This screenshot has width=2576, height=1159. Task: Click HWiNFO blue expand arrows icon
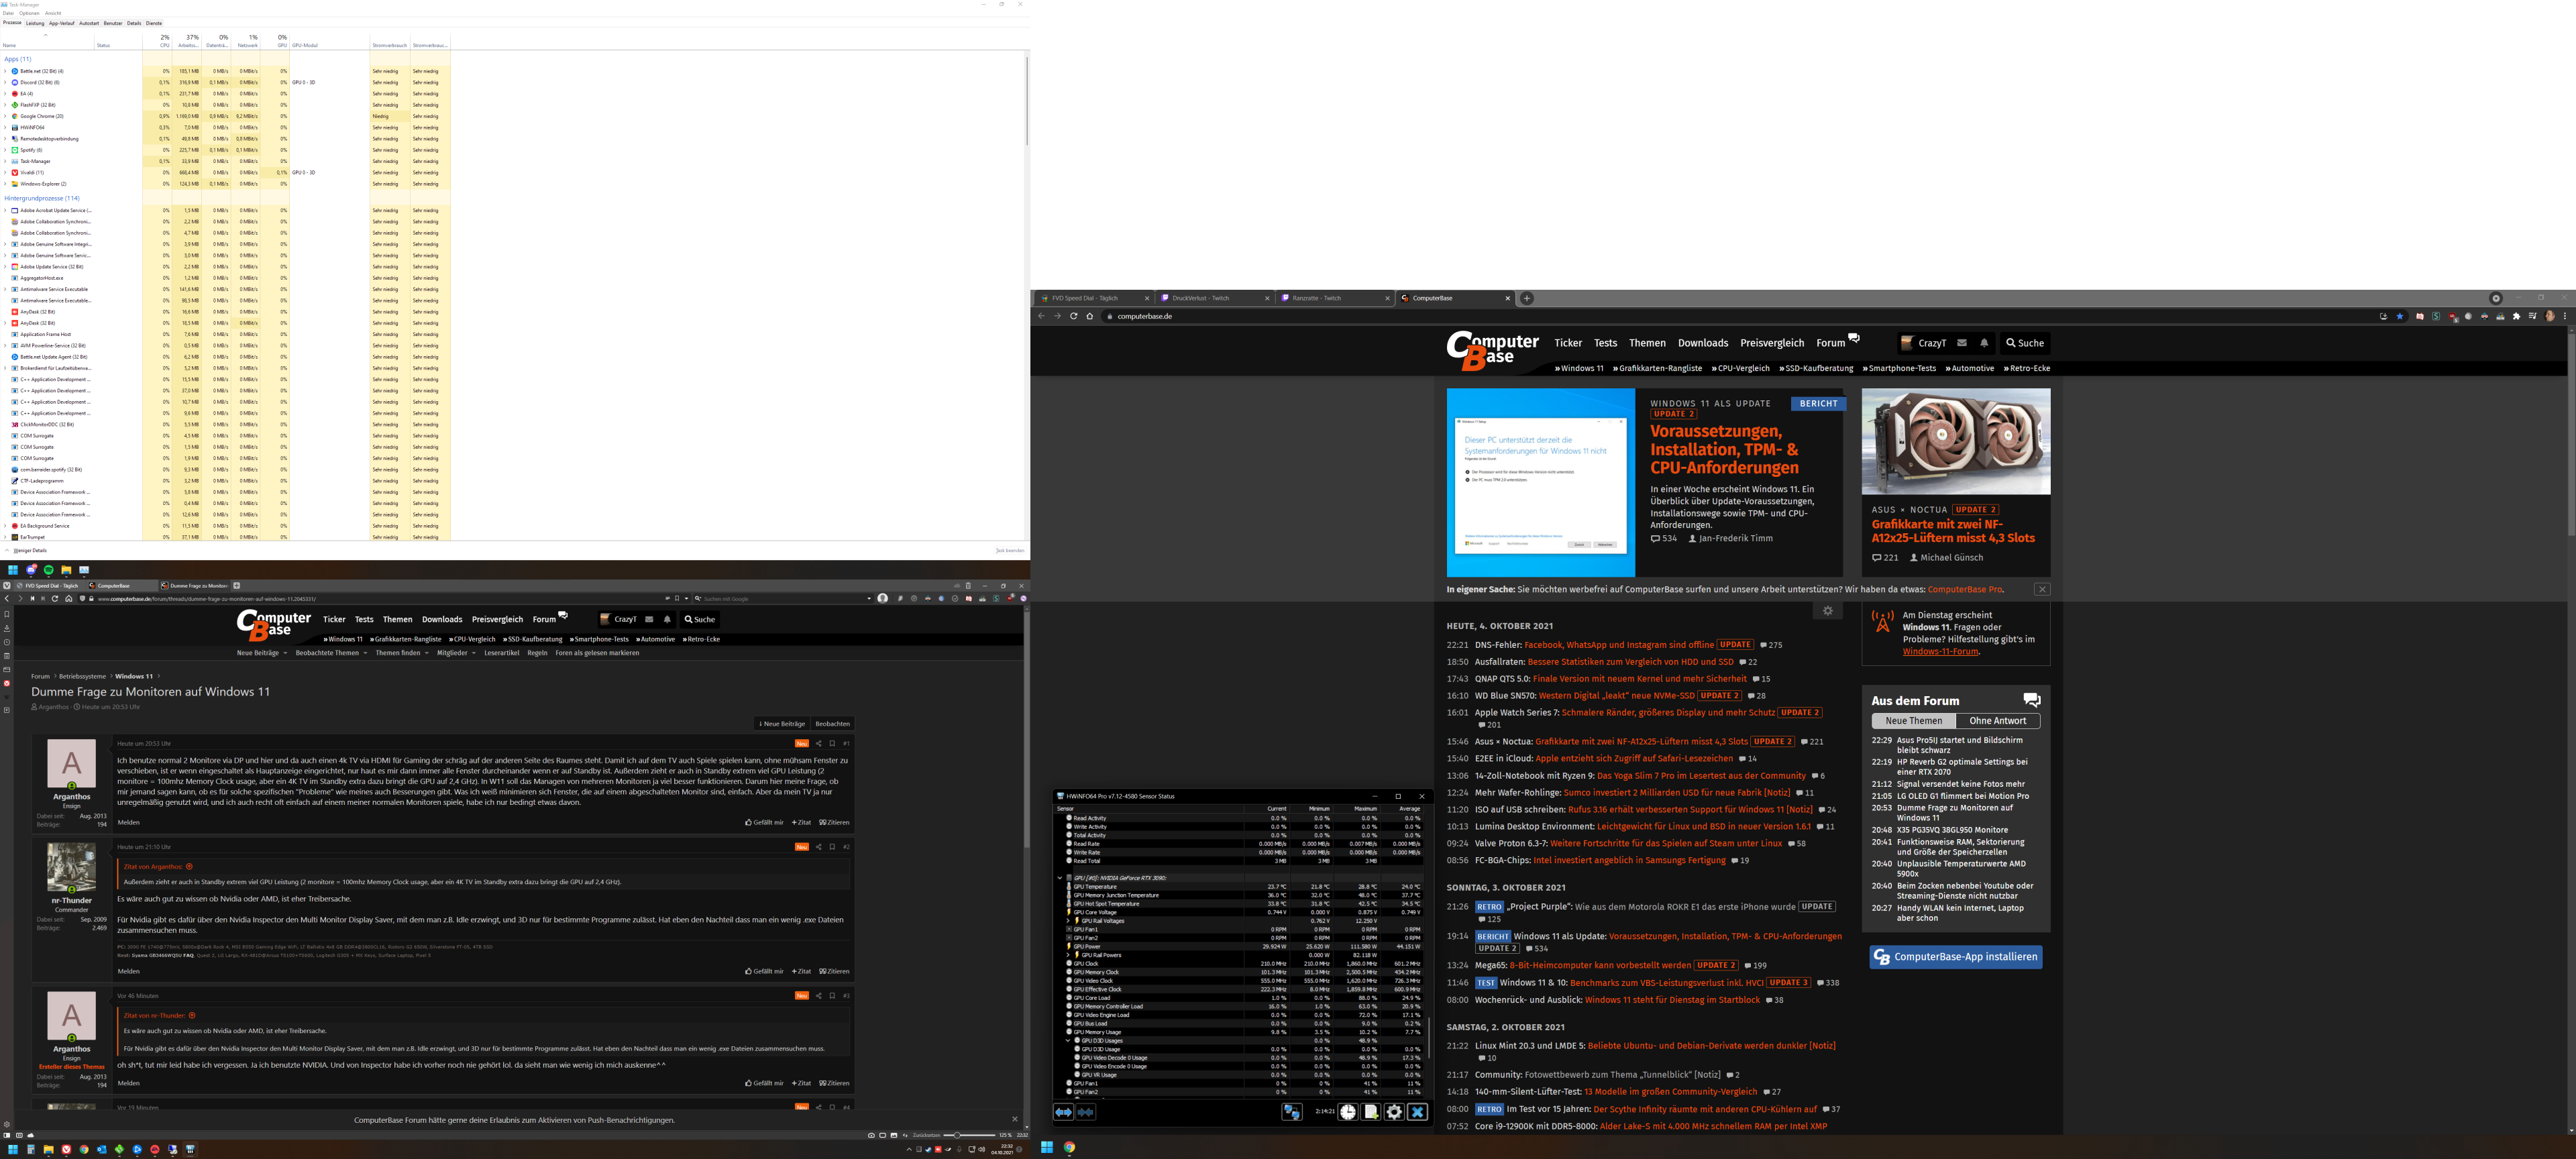point(1063,1112)
